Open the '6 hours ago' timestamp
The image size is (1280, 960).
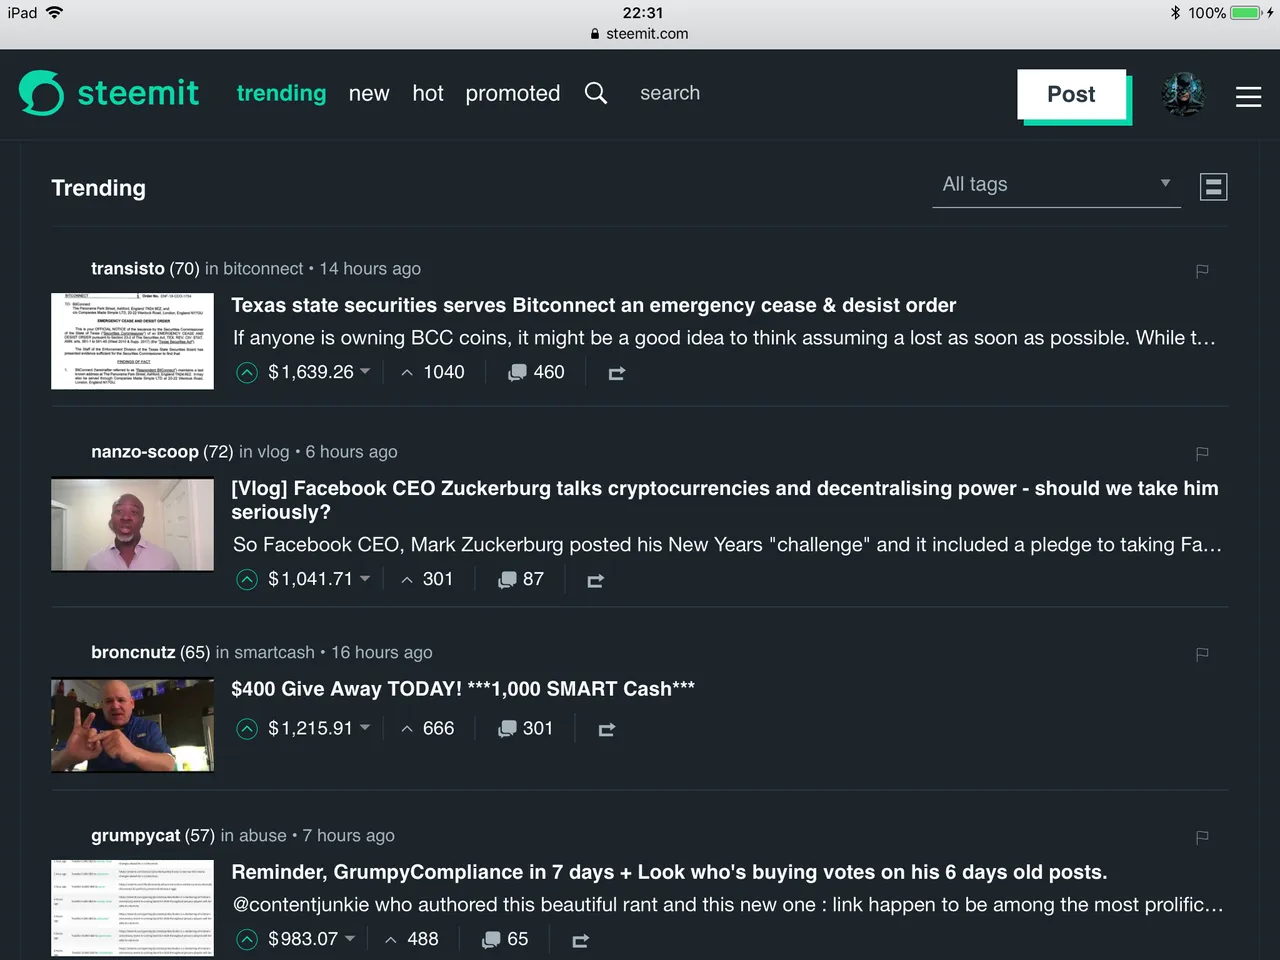pyautogui.click(x=351, y=451)
